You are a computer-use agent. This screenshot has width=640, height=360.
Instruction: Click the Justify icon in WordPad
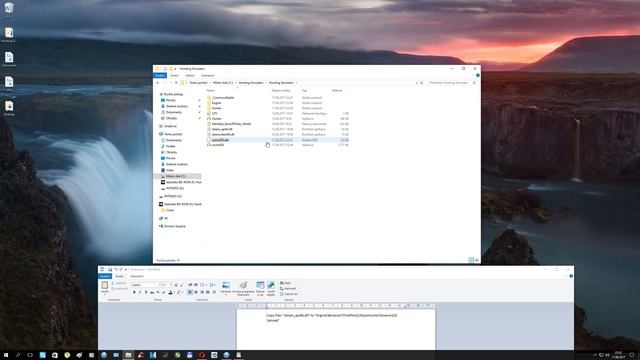pyautogui.click(x=208, y=292)
